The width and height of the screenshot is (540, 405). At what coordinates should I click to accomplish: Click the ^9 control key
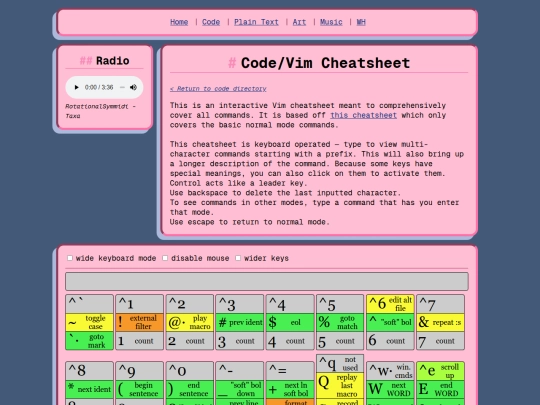[139, 371]
